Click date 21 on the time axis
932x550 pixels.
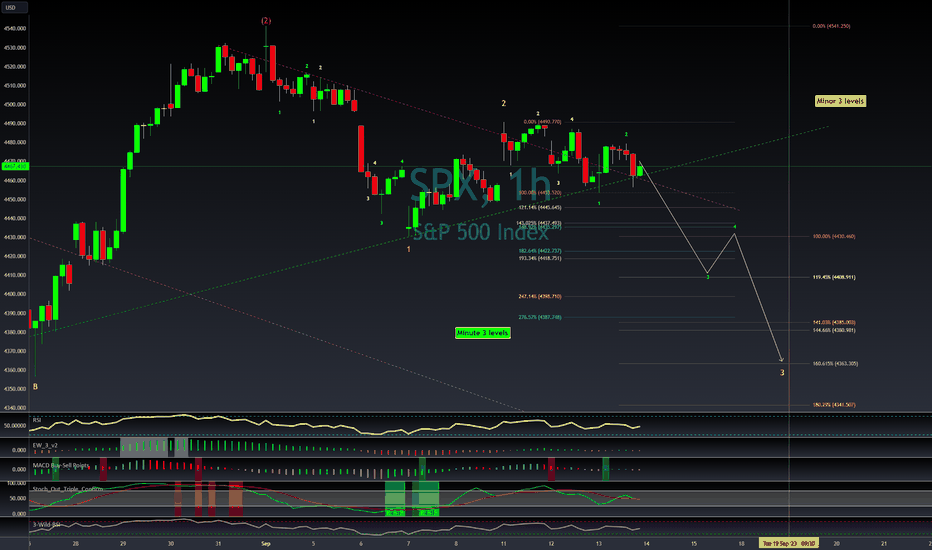pos(884,543)
